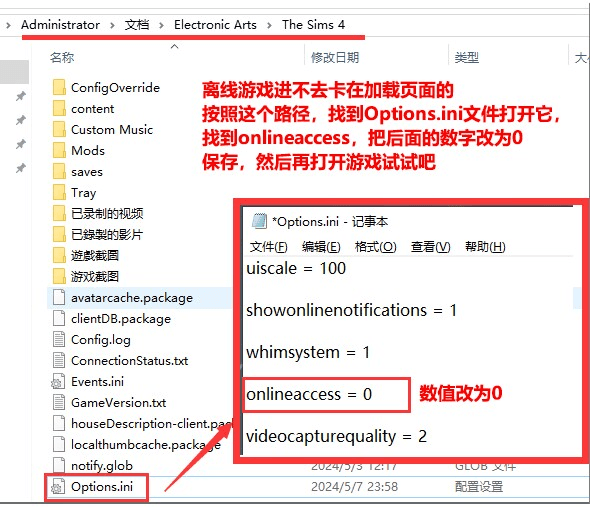Screen dimensions: 590x507
Task: Select the ConnectionStatus.txt file
Action: pyautogui.click(x=129, y=361)
